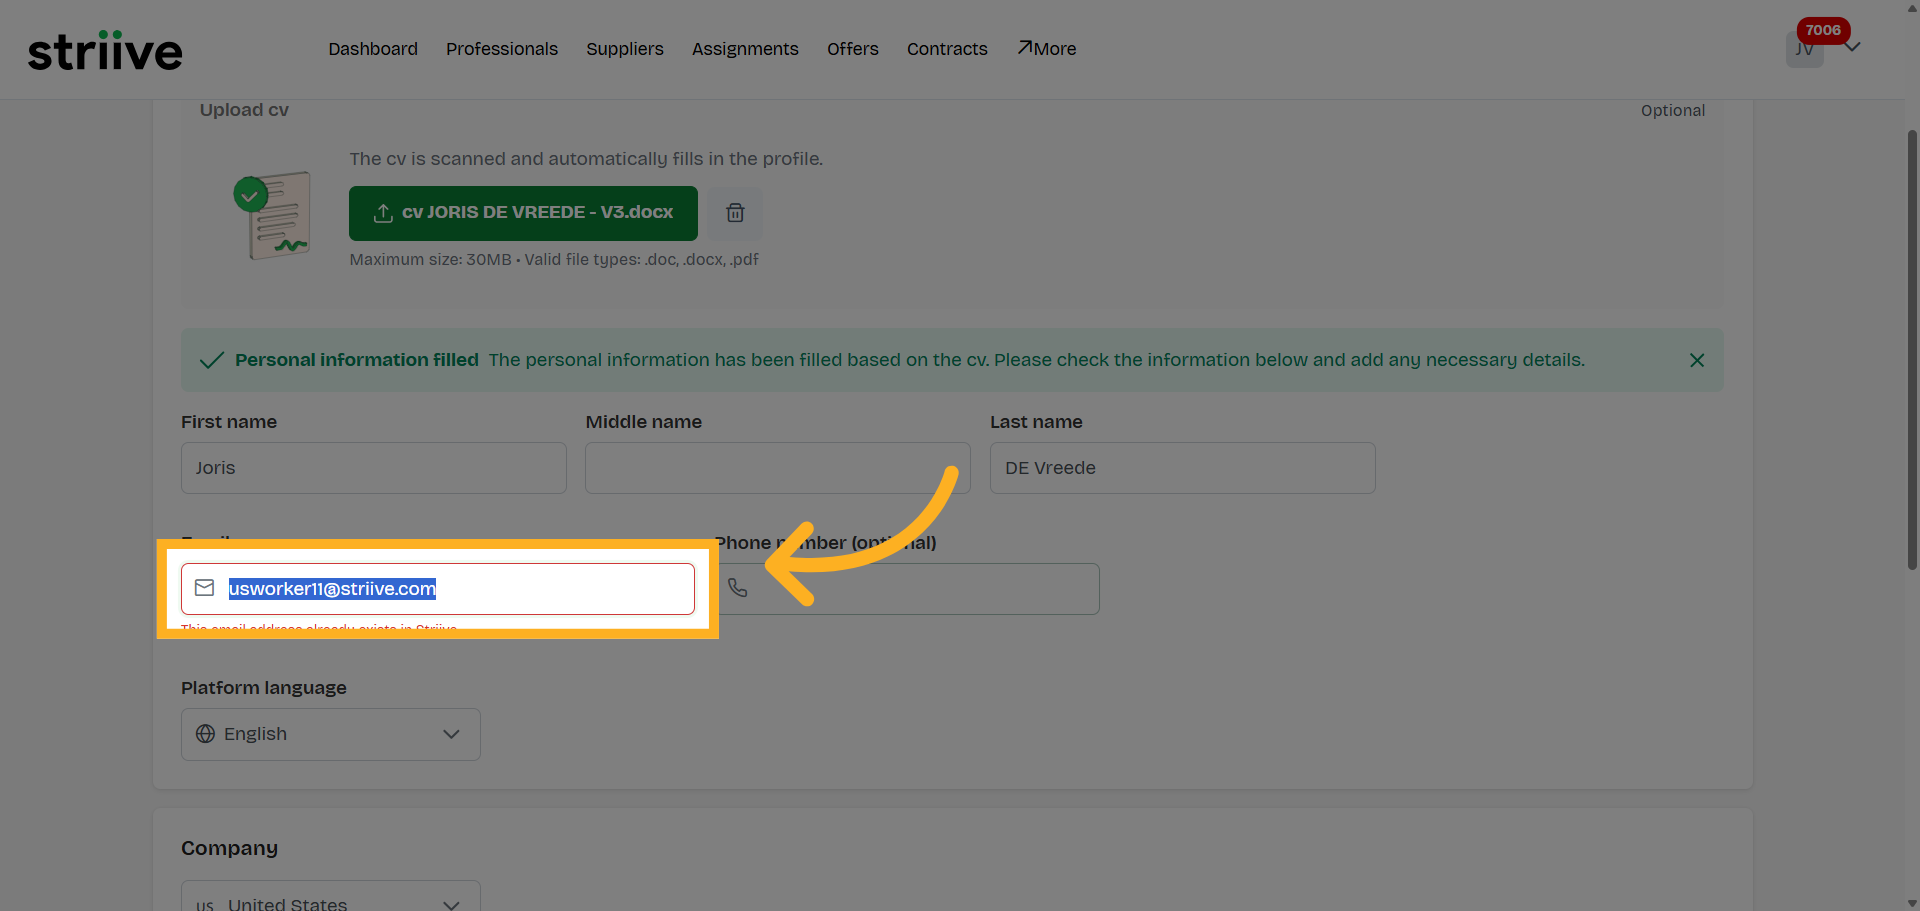Click the cv JORIS DE VREEDE - V3.docx button

point(523,213)
